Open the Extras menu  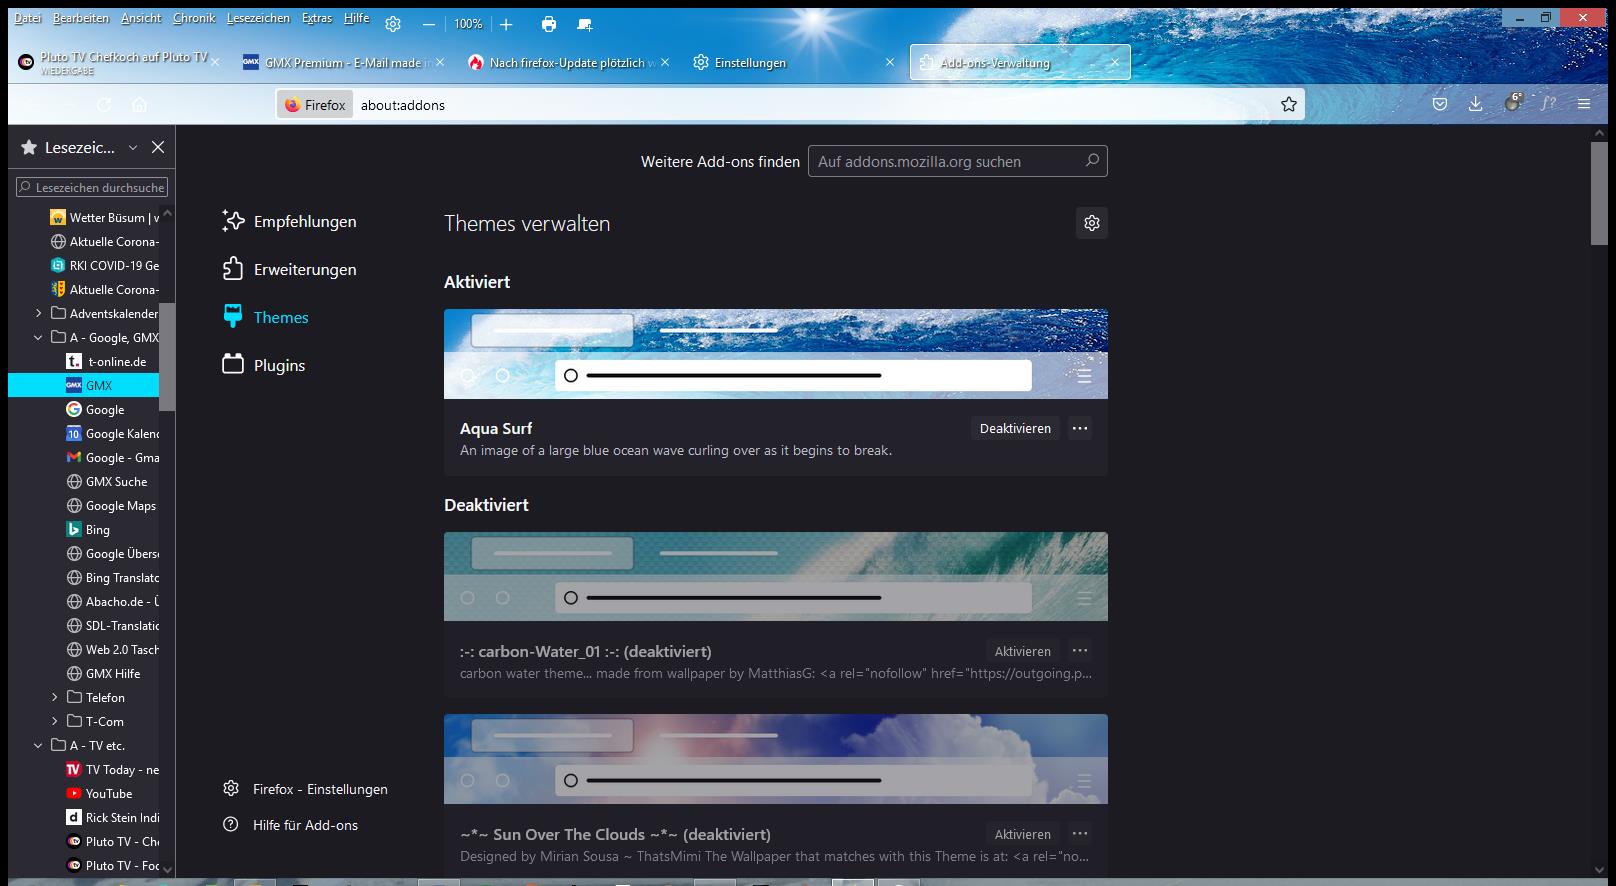pyautogui.click(x=317, y=18)
